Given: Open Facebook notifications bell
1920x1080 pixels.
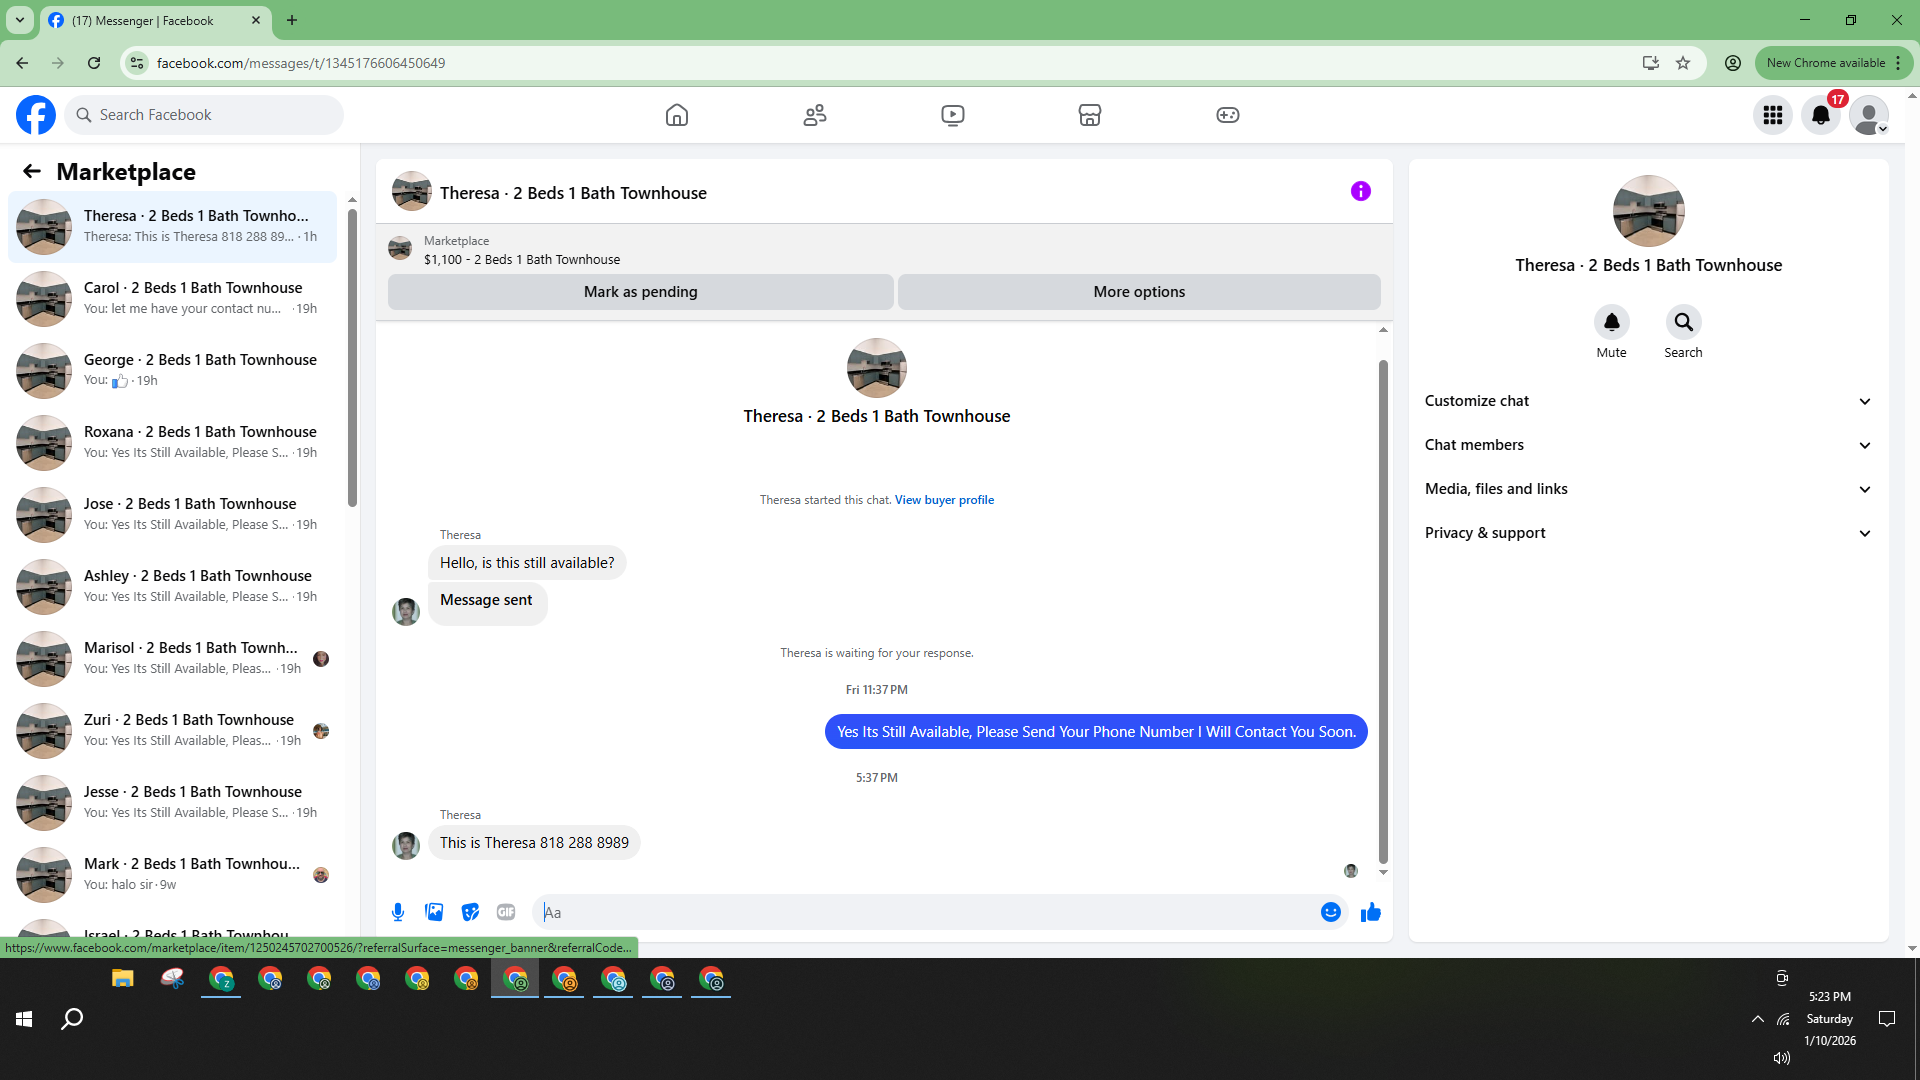Looking at the screenshot, I should [x=1821, y=115].
